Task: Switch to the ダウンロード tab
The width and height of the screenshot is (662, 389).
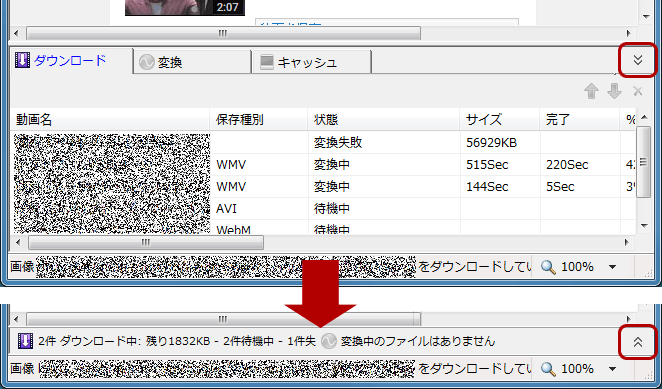Action: pyautogui.click(x=71, y=61)
